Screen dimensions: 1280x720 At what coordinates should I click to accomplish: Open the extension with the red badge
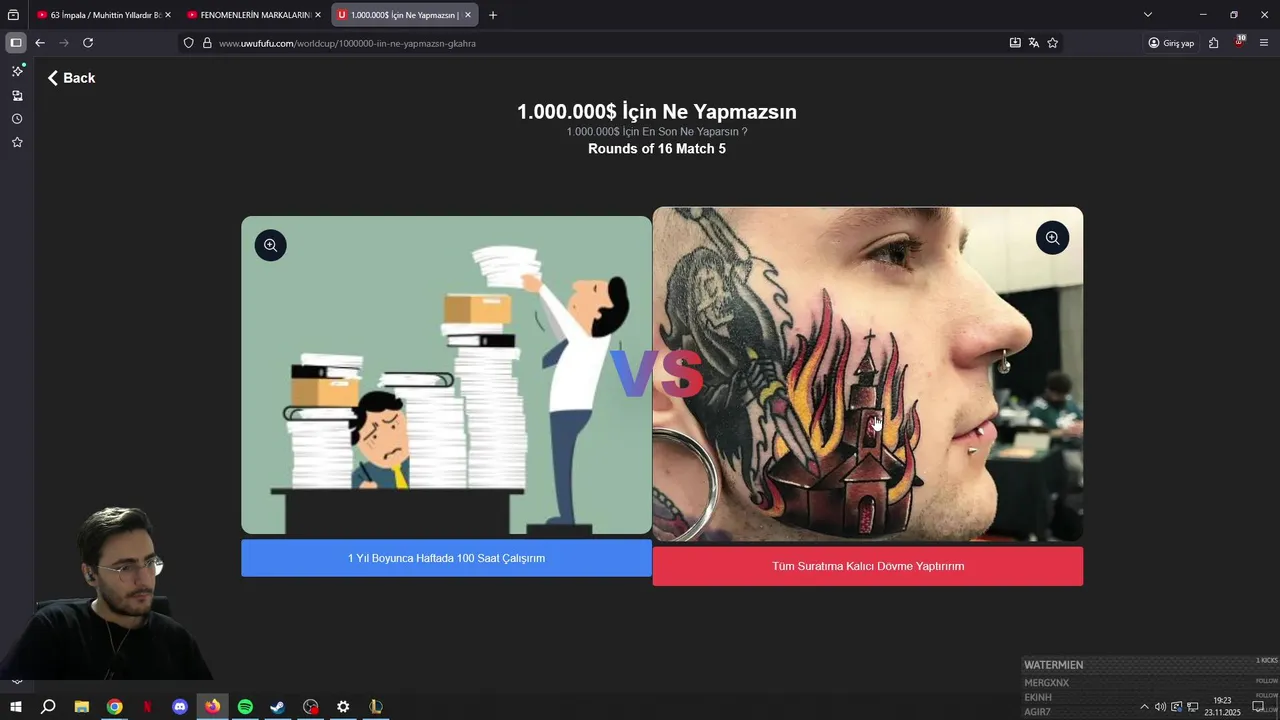point(1239,43)
